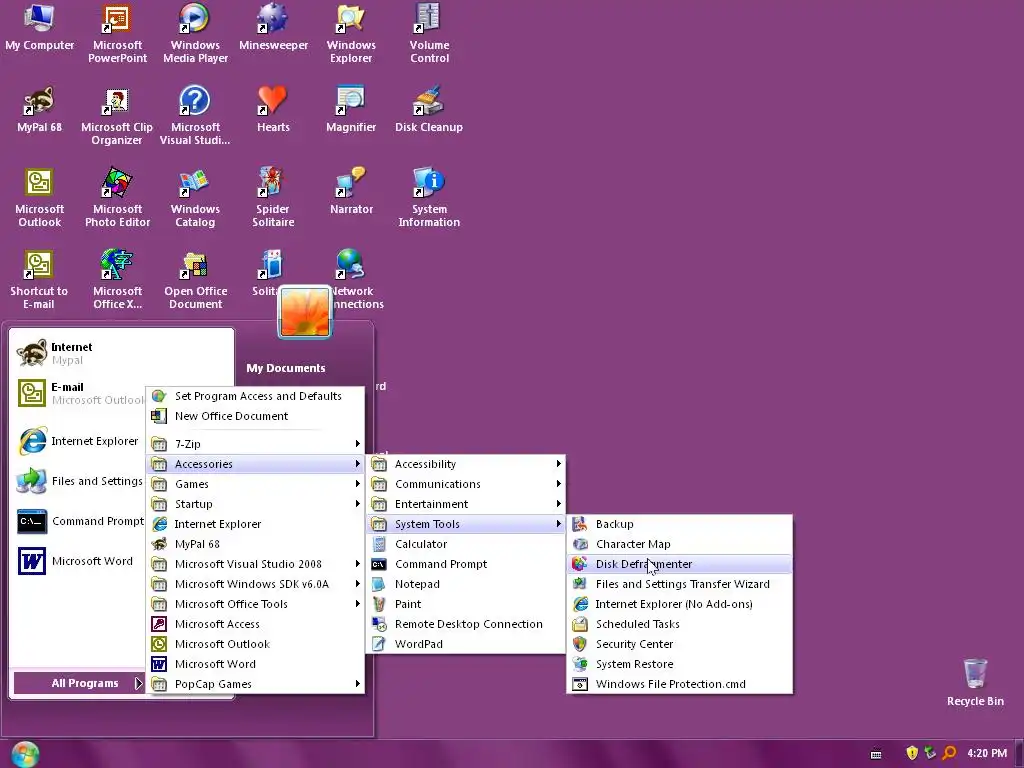
Task: Expand the Communications submenu
Action: 466,484
